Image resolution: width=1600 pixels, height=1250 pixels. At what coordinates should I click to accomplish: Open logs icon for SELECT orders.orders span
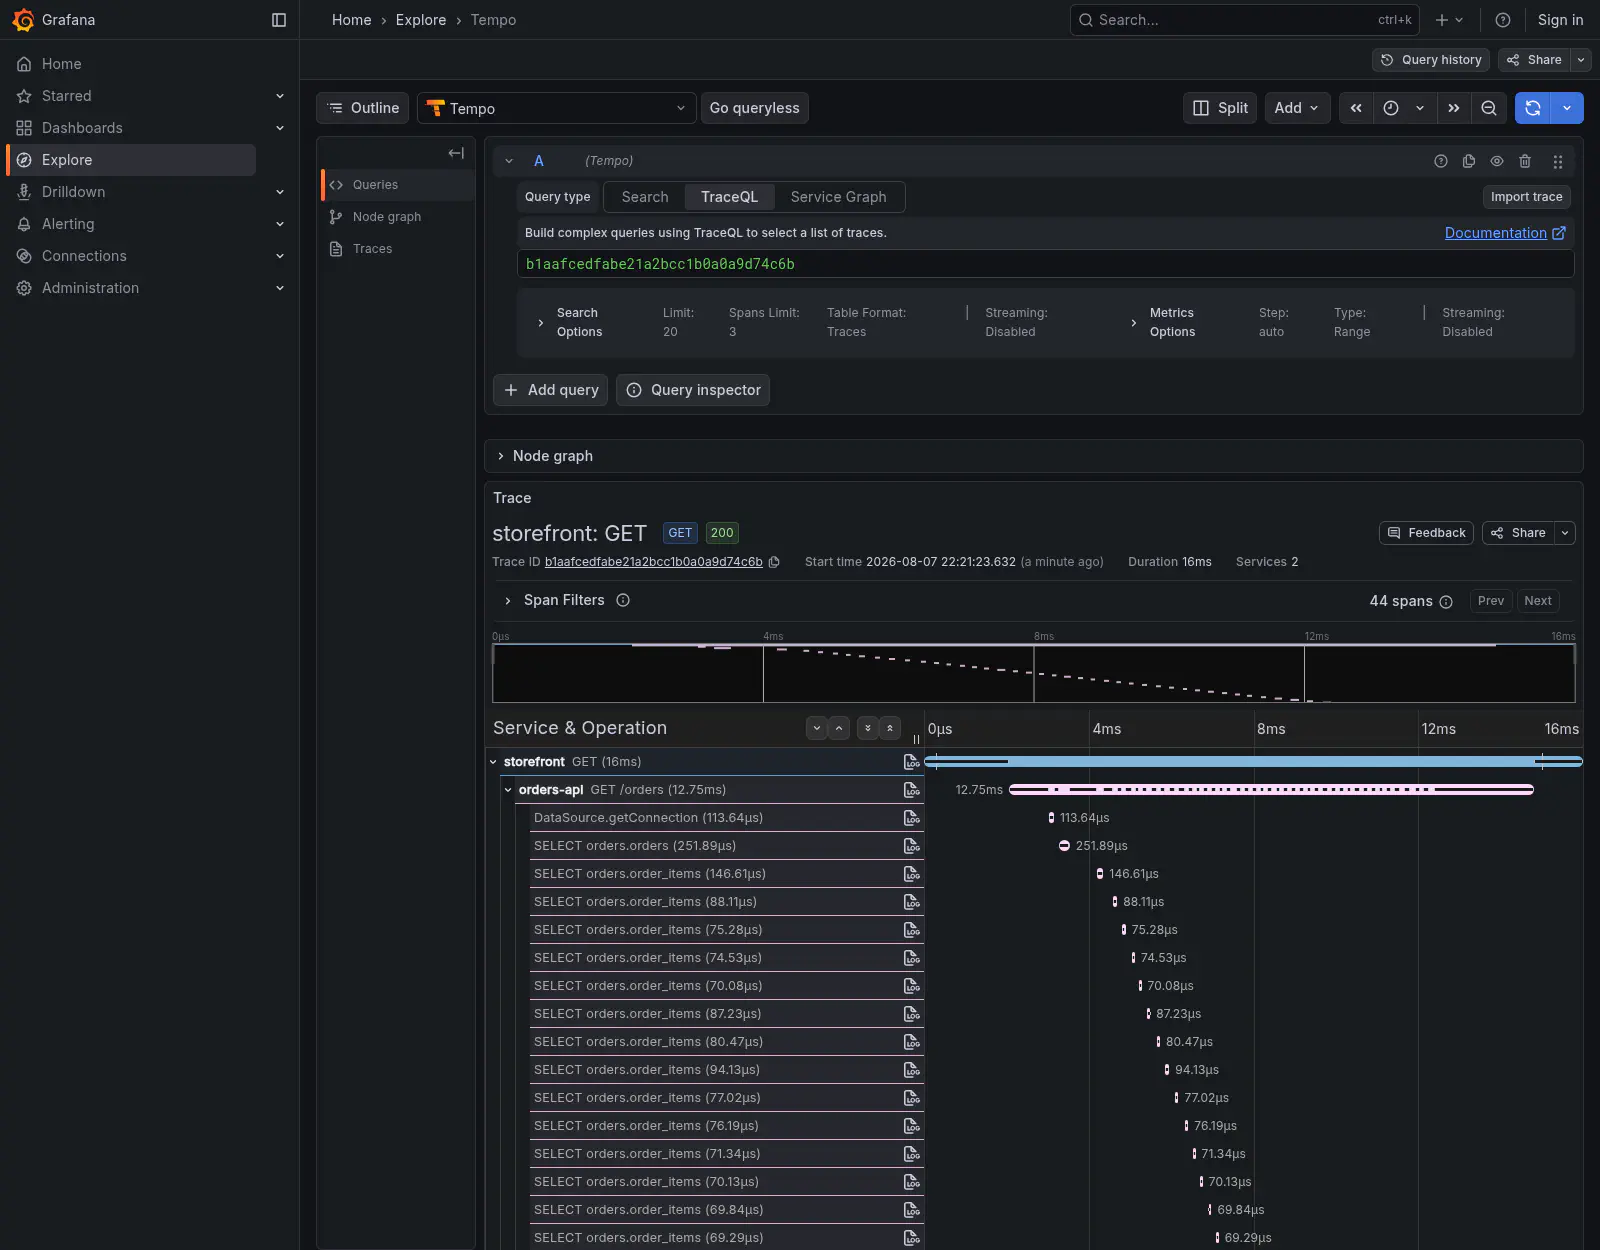pos(912,846)
